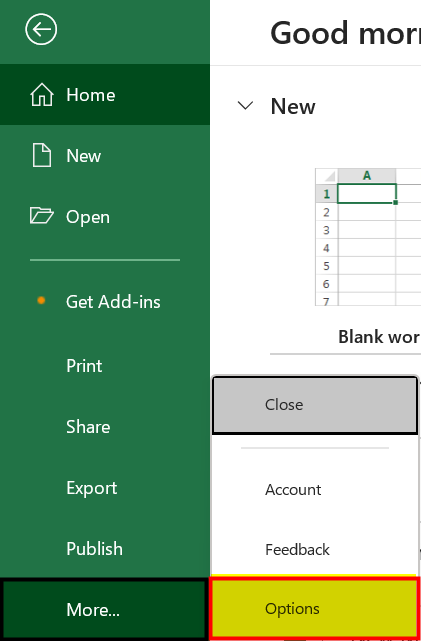421x641 pixels.
Task: Click the "Good mor" greeting heading
Action: (345, 33)
